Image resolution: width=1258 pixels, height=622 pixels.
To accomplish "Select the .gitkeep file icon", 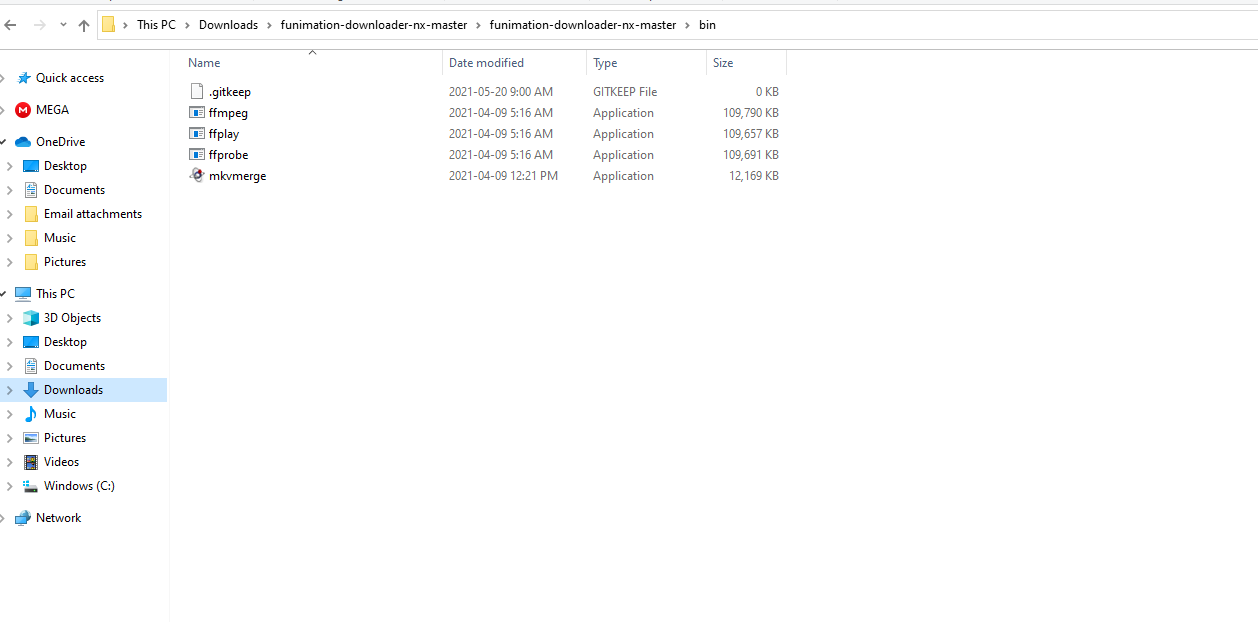I will 197,92.
